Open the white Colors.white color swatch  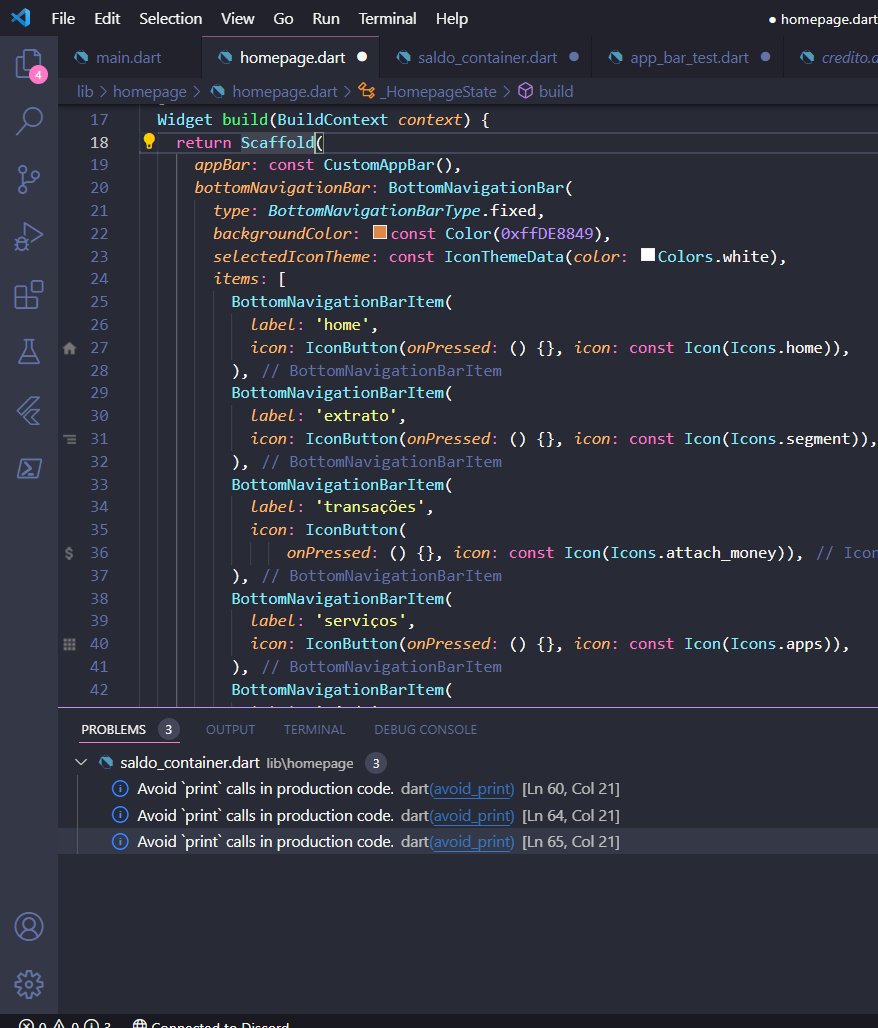tap(648, 254)
